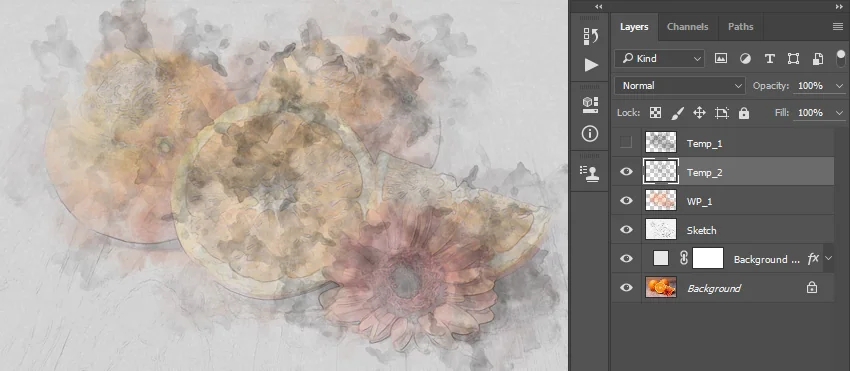Click the Opacity label
This screenshot has width=850, height=371.
click(771, 86)
